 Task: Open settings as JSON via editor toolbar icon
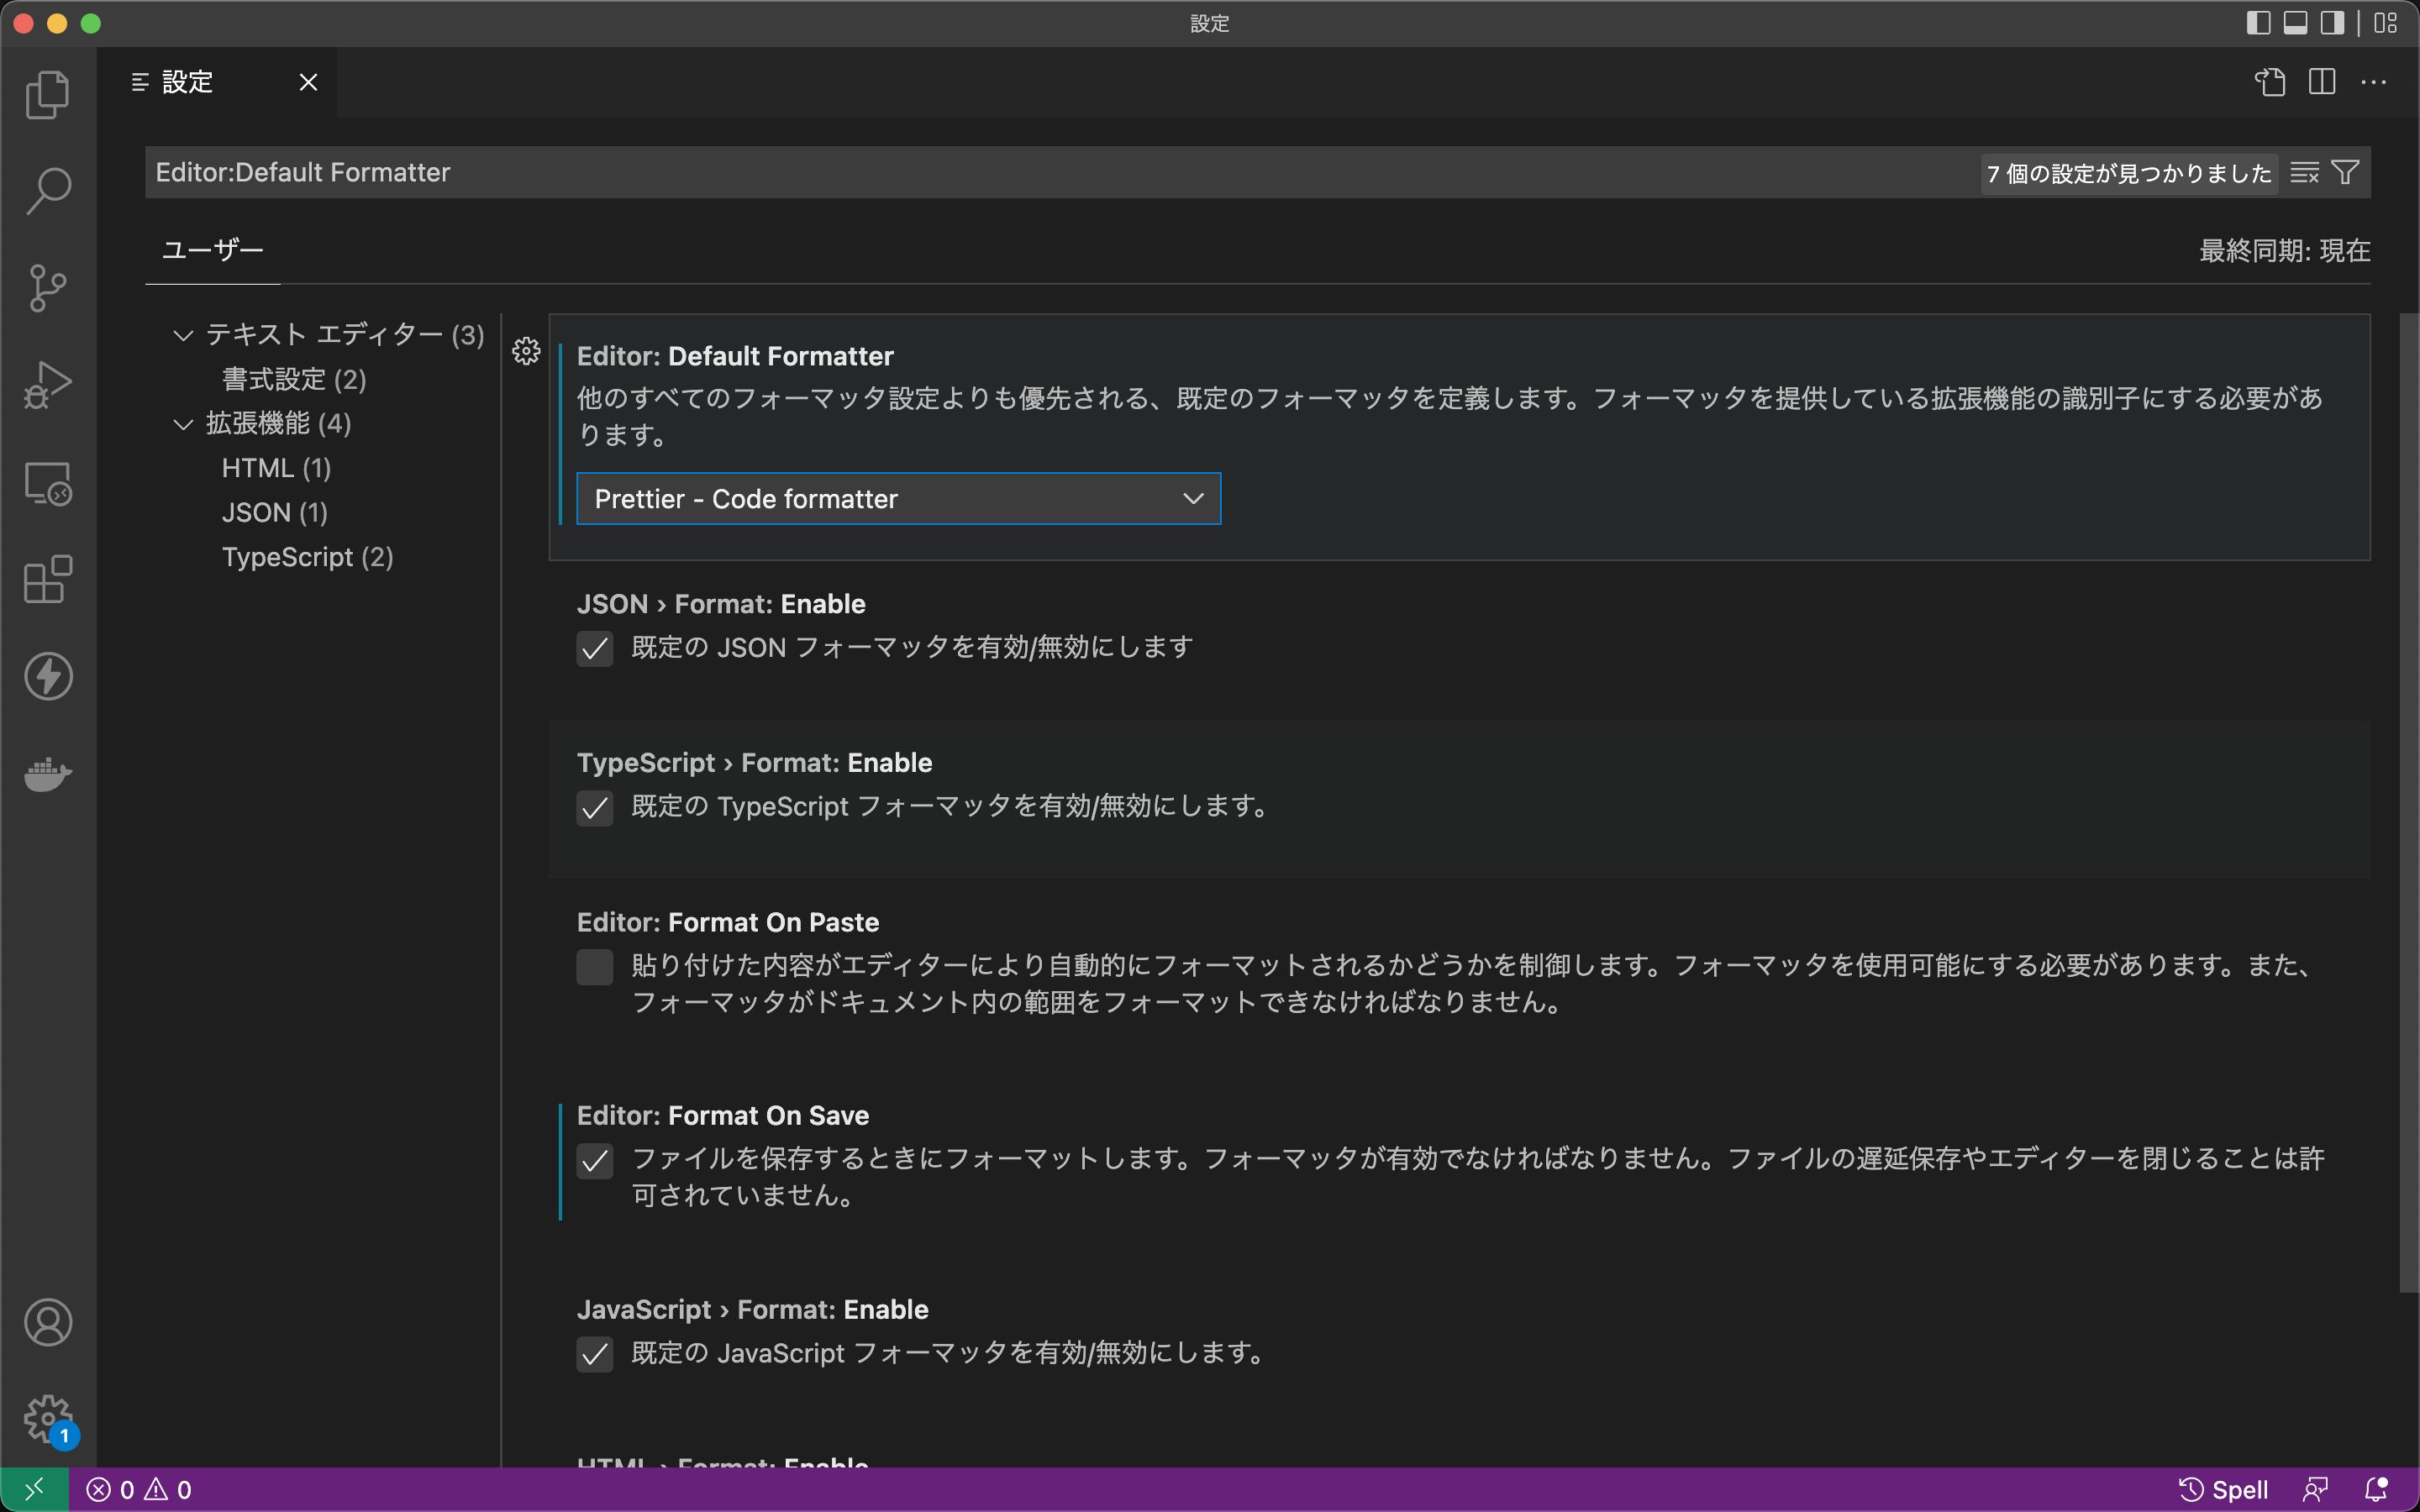tap(2271, 82)
